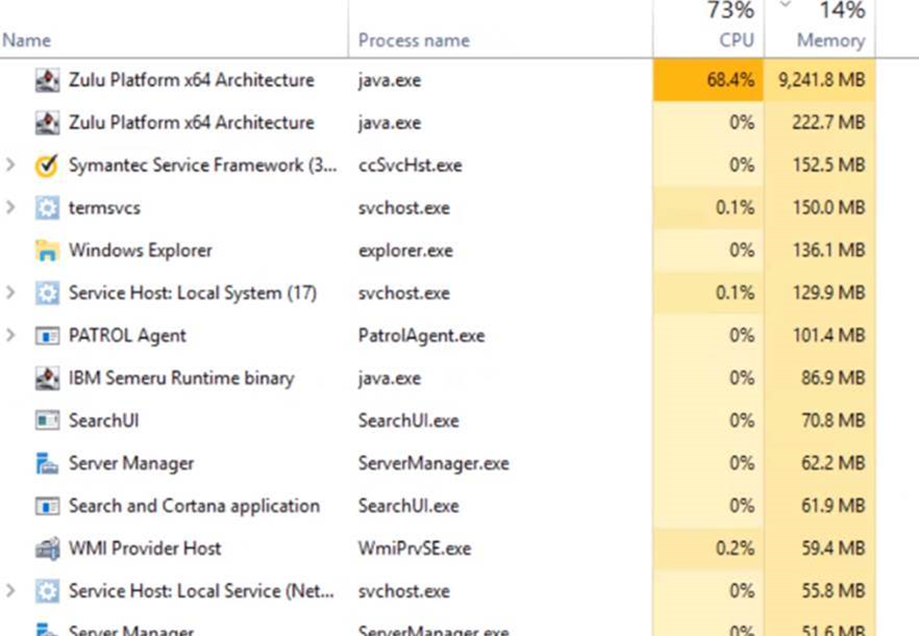Select the 86.9 MB memory value

coord(833,378)
